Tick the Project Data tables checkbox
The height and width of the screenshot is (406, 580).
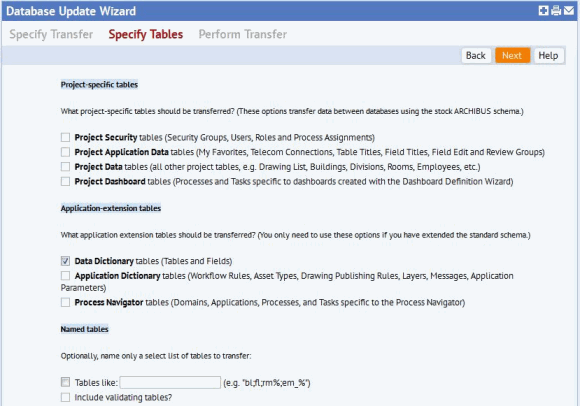[x=65, y=167]
